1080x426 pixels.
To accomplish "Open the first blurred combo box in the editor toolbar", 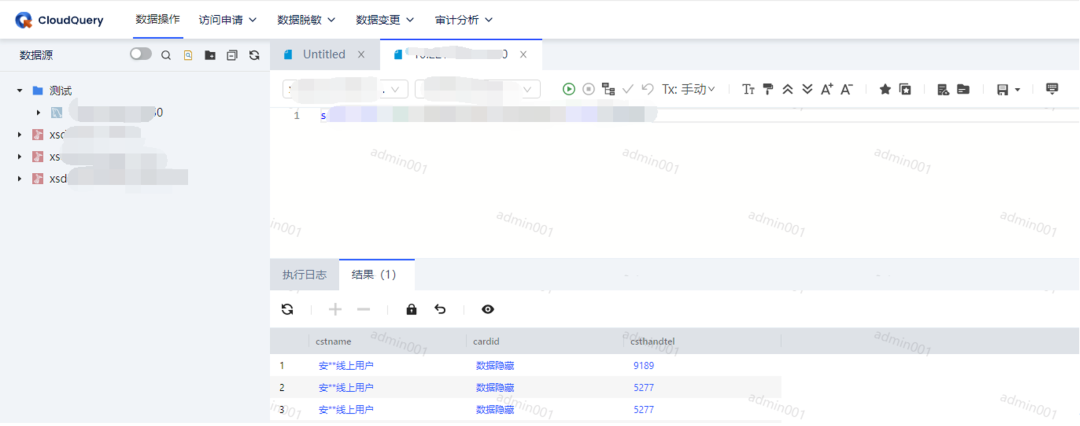I will (345, 90).
